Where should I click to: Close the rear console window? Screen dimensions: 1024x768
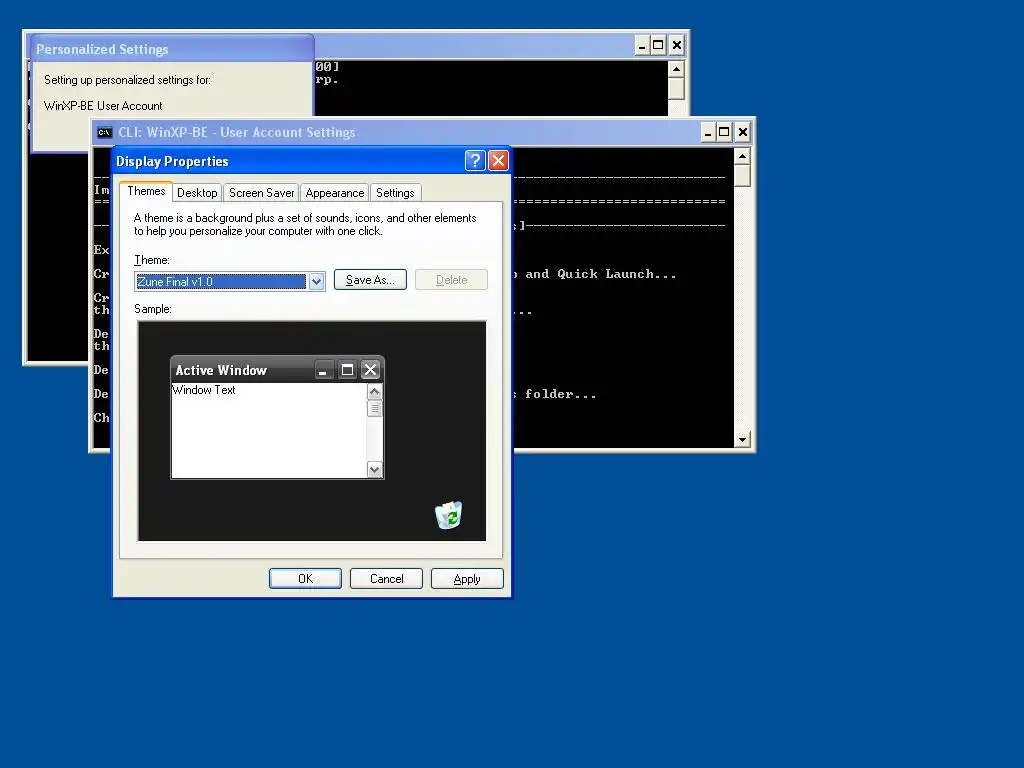point(677,46)
